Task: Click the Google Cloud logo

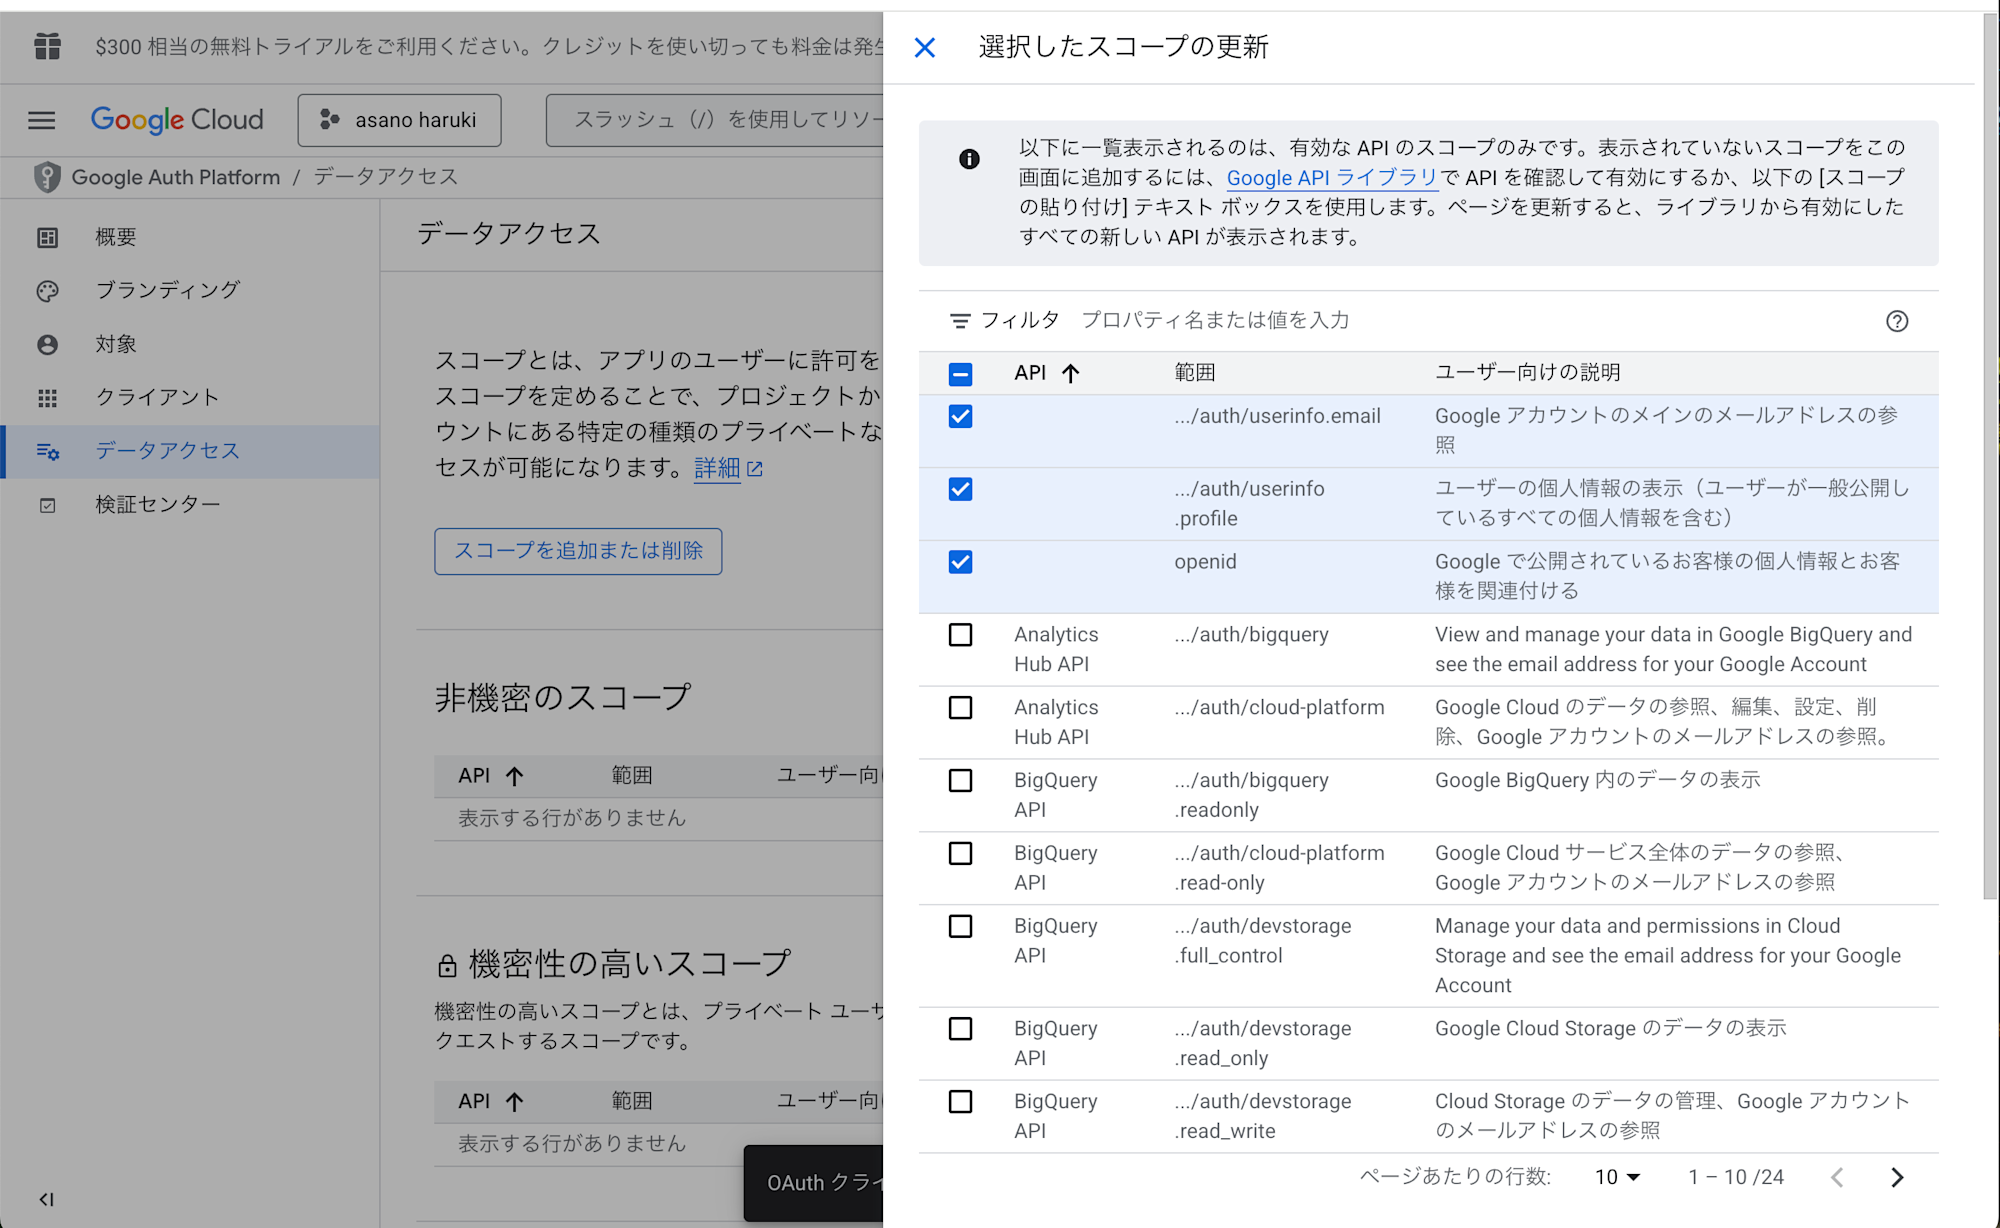Action: (177, 120)
